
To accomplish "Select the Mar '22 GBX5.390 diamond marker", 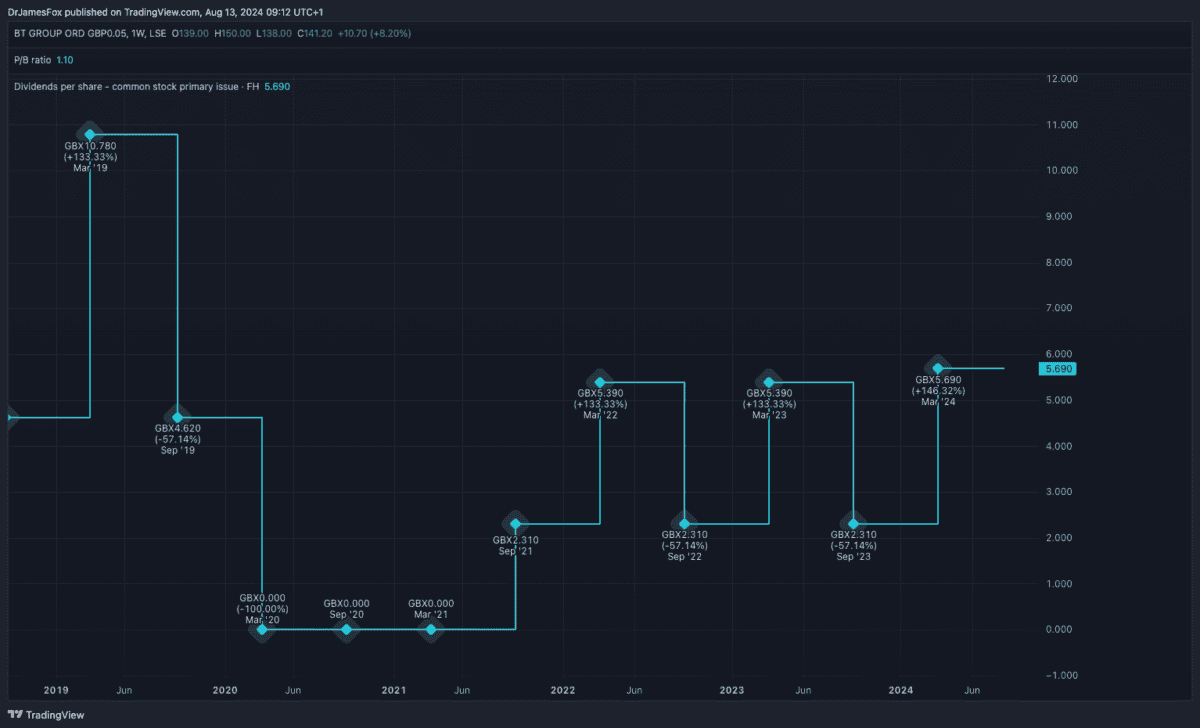I will pos(600,382).
